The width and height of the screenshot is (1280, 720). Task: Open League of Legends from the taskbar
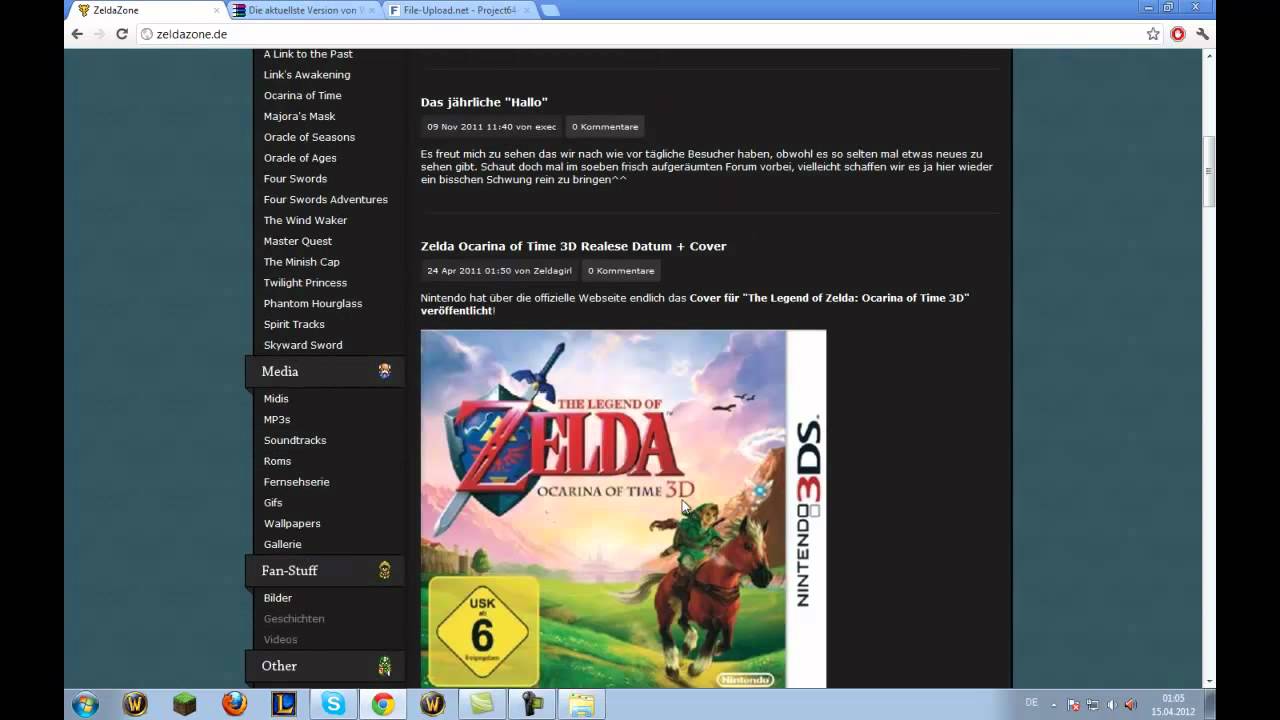tap(284, 704)
